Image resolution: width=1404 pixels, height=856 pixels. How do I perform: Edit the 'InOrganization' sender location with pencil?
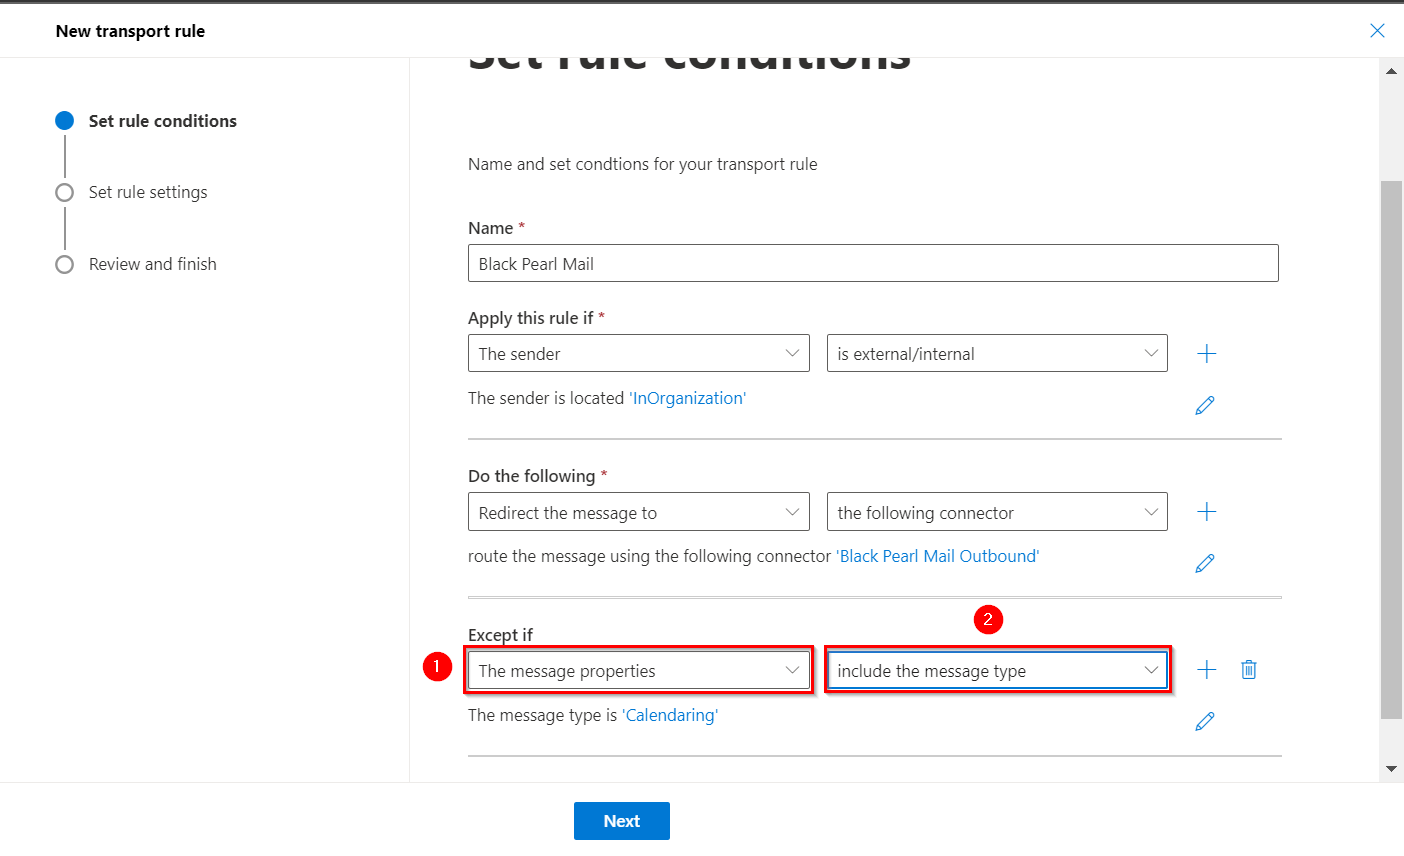click(x=1205, y=405)
